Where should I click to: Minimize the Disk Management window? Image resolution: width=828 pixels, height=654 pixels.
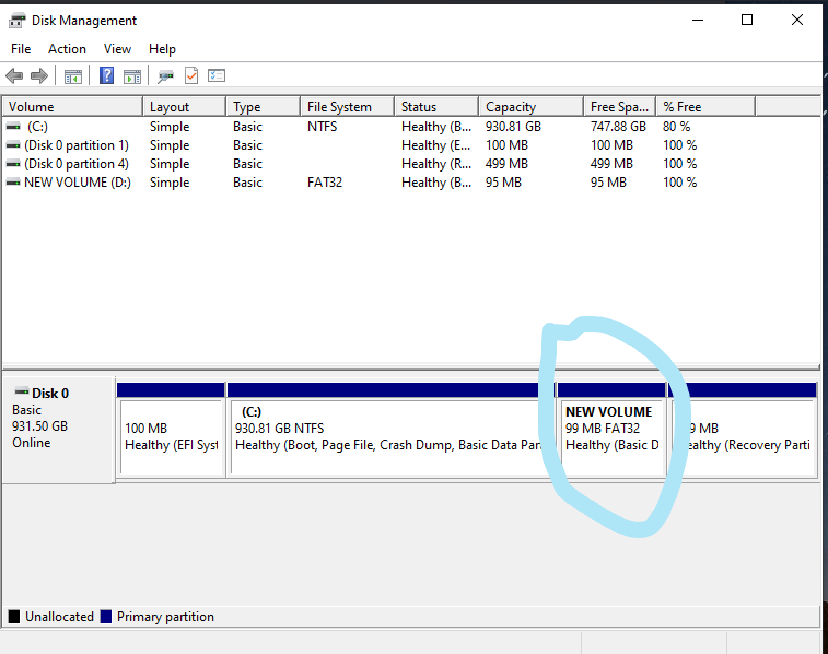click(698, 20)
